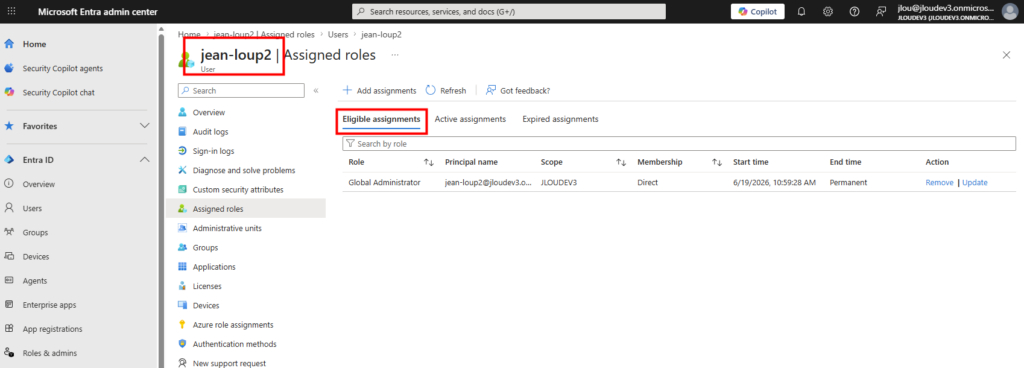The height and width of the screenshot is (368, 1024).
Task: Open notifications bell icon
Action: point(801,12)
